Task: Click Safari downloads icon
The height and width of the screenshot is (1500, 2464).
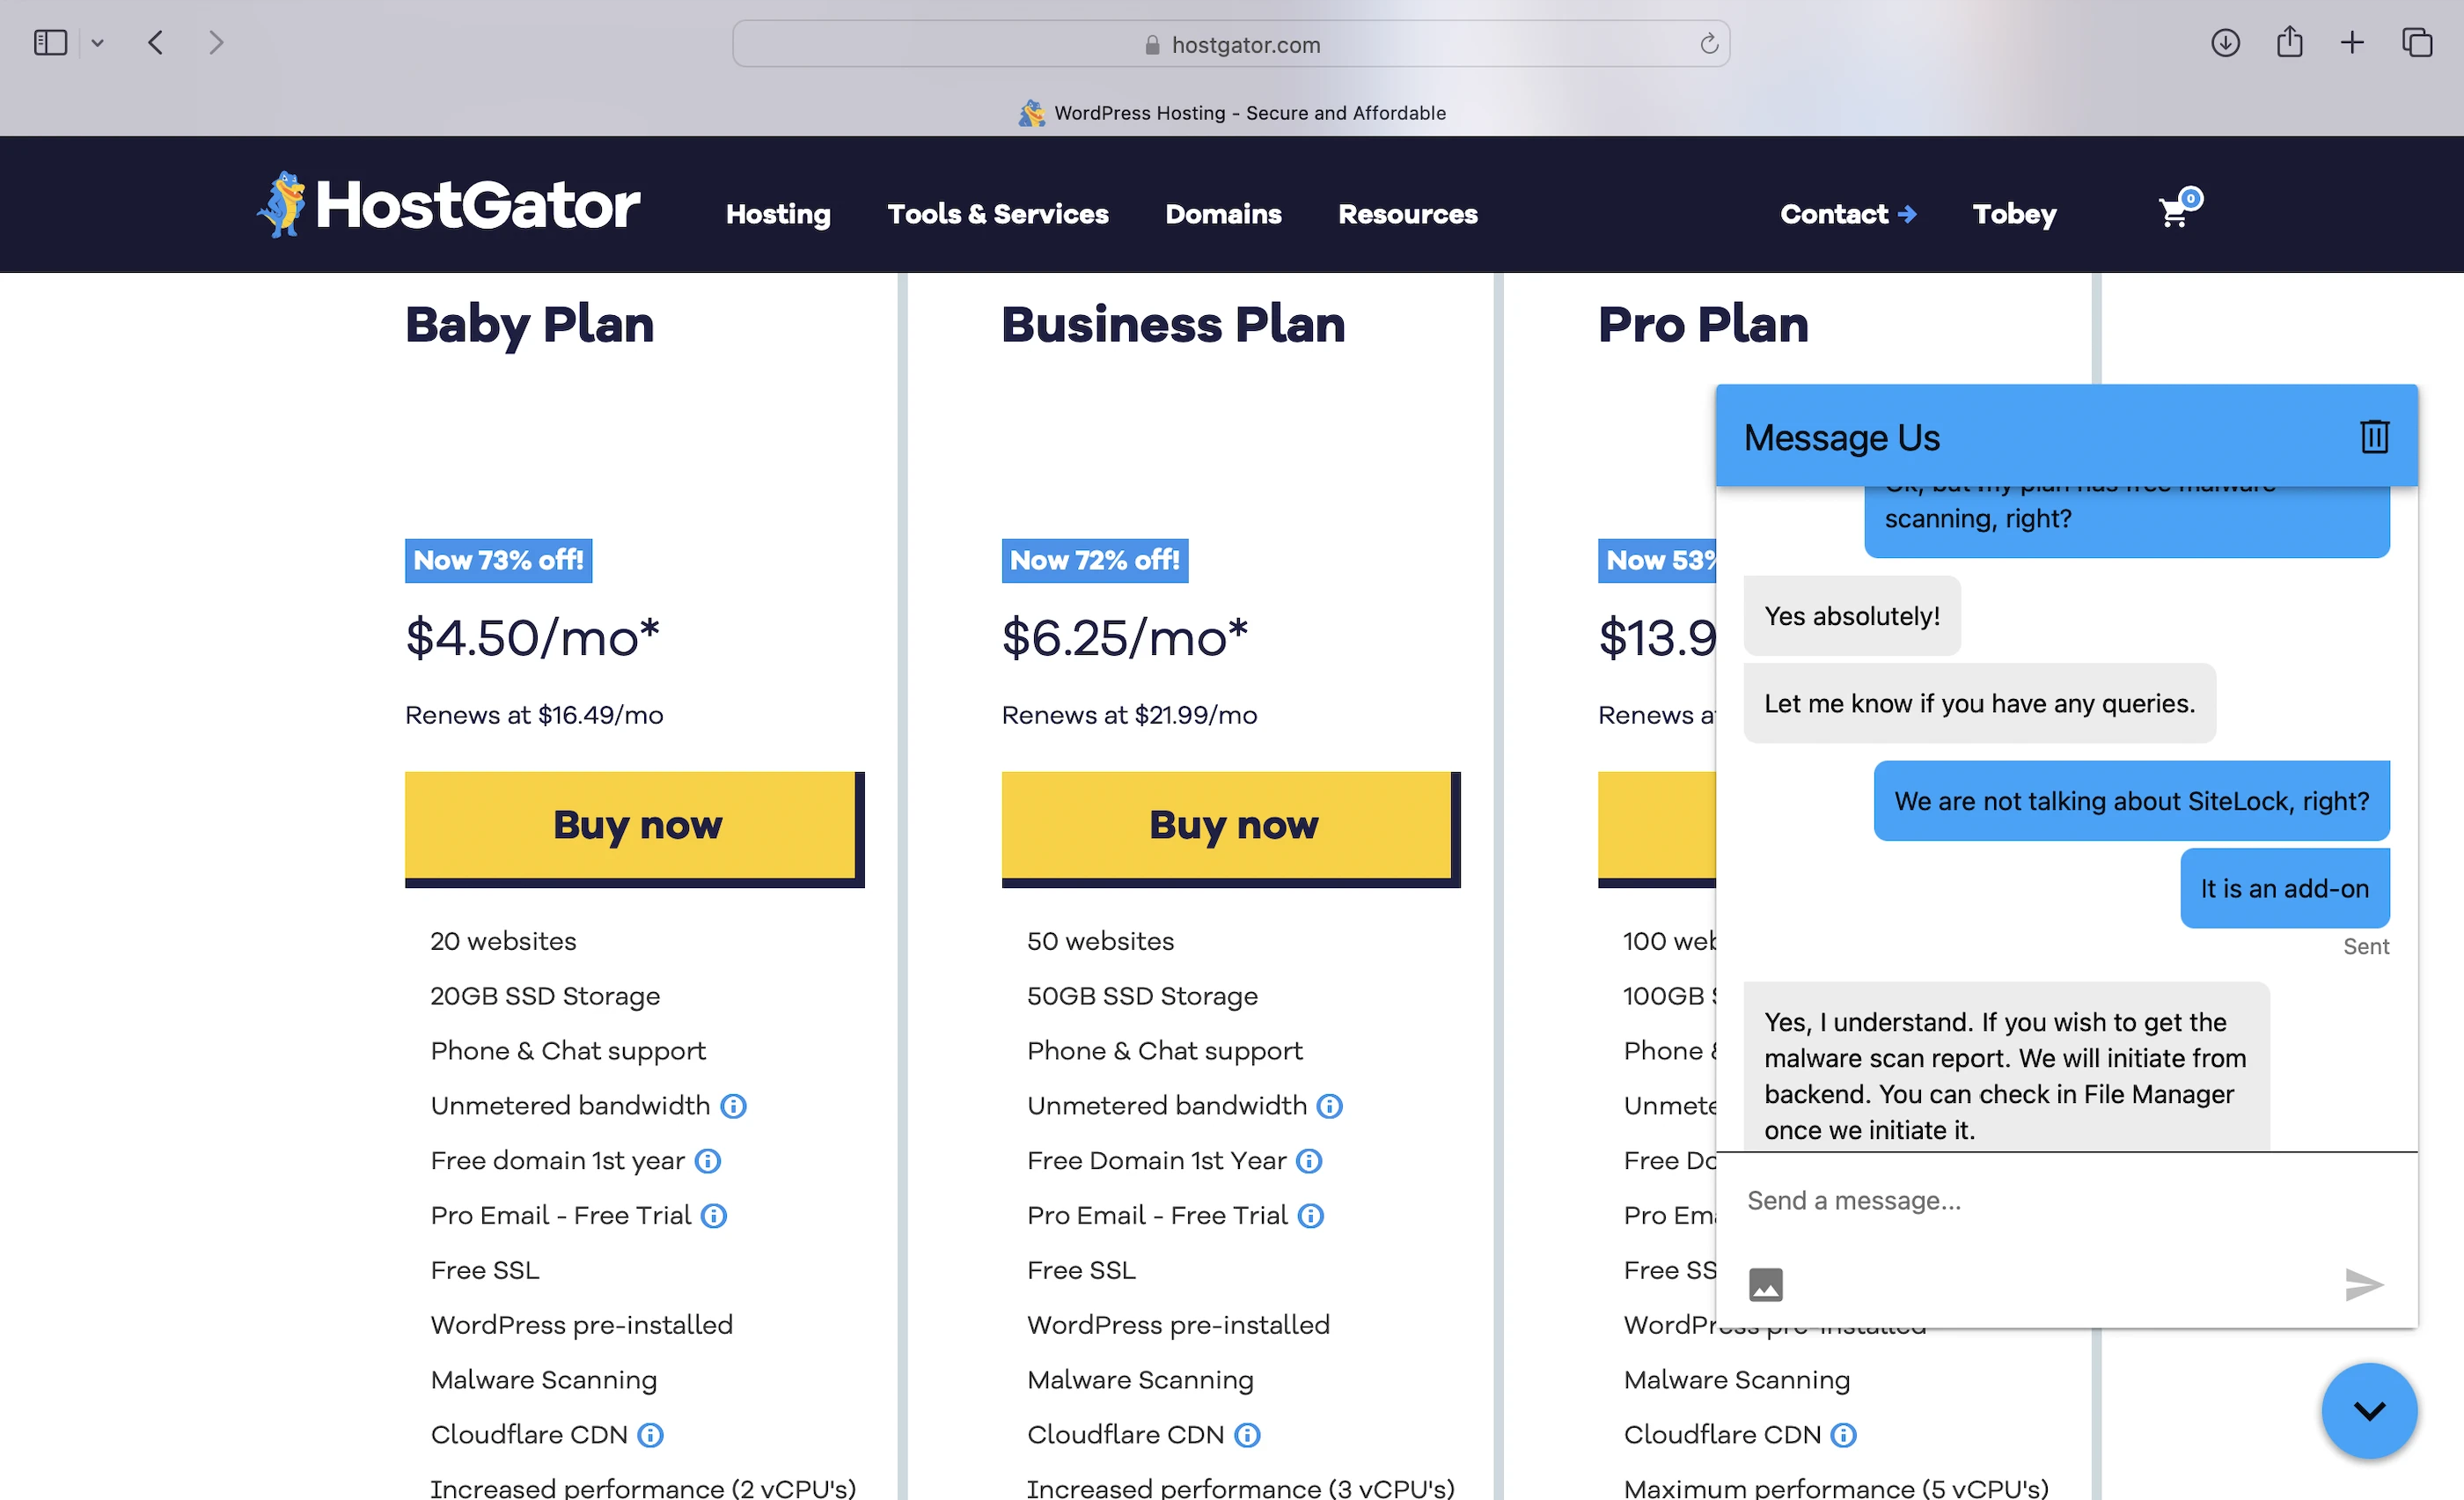Action: pyautogui.click(x=2225, y=43)
